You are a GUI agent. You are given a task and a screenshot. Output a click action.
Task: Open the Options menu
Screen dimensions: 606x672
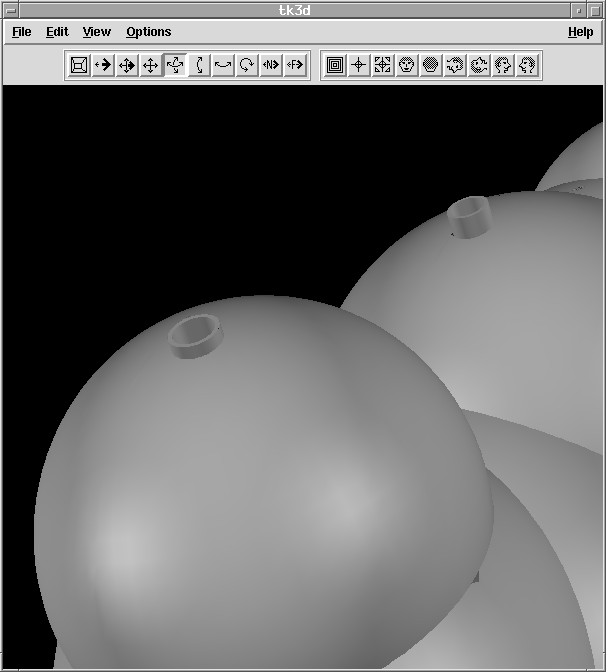pyautogui.click(x=148, y=32)
